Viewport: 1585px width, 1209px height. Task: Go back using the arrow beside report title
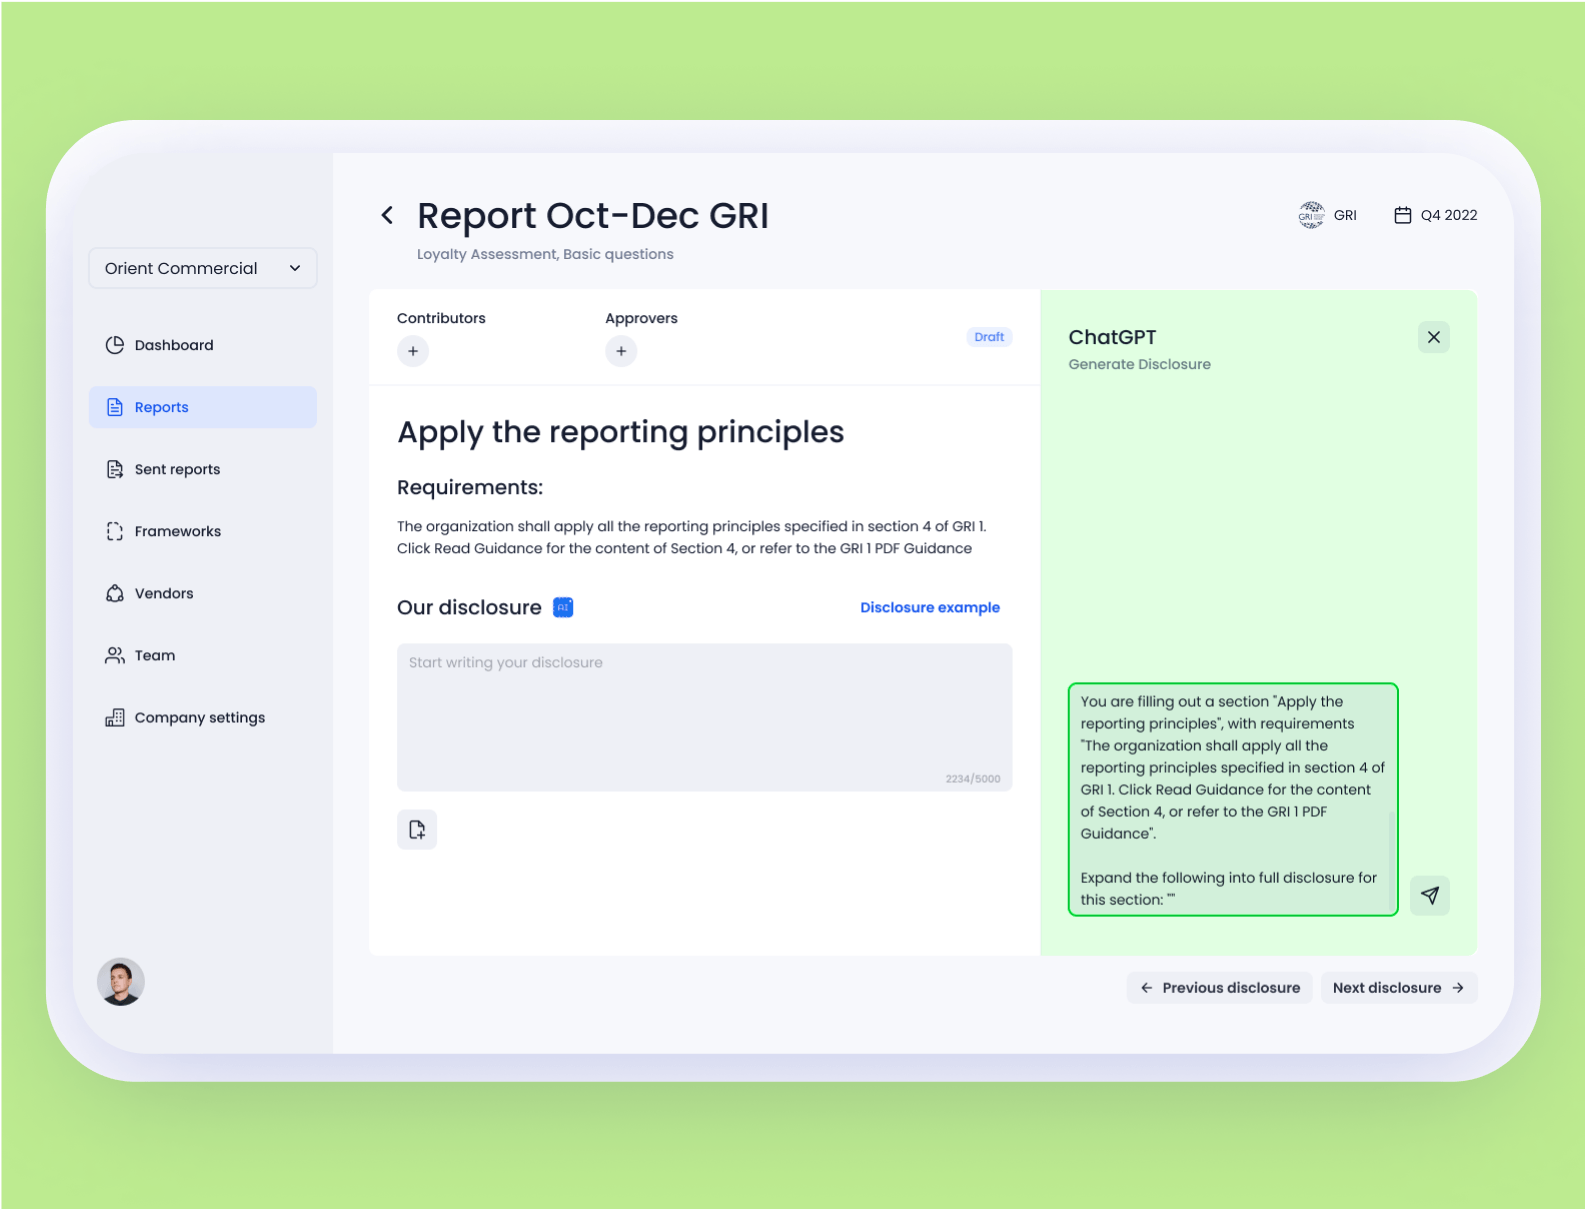(x=387, y=215)
